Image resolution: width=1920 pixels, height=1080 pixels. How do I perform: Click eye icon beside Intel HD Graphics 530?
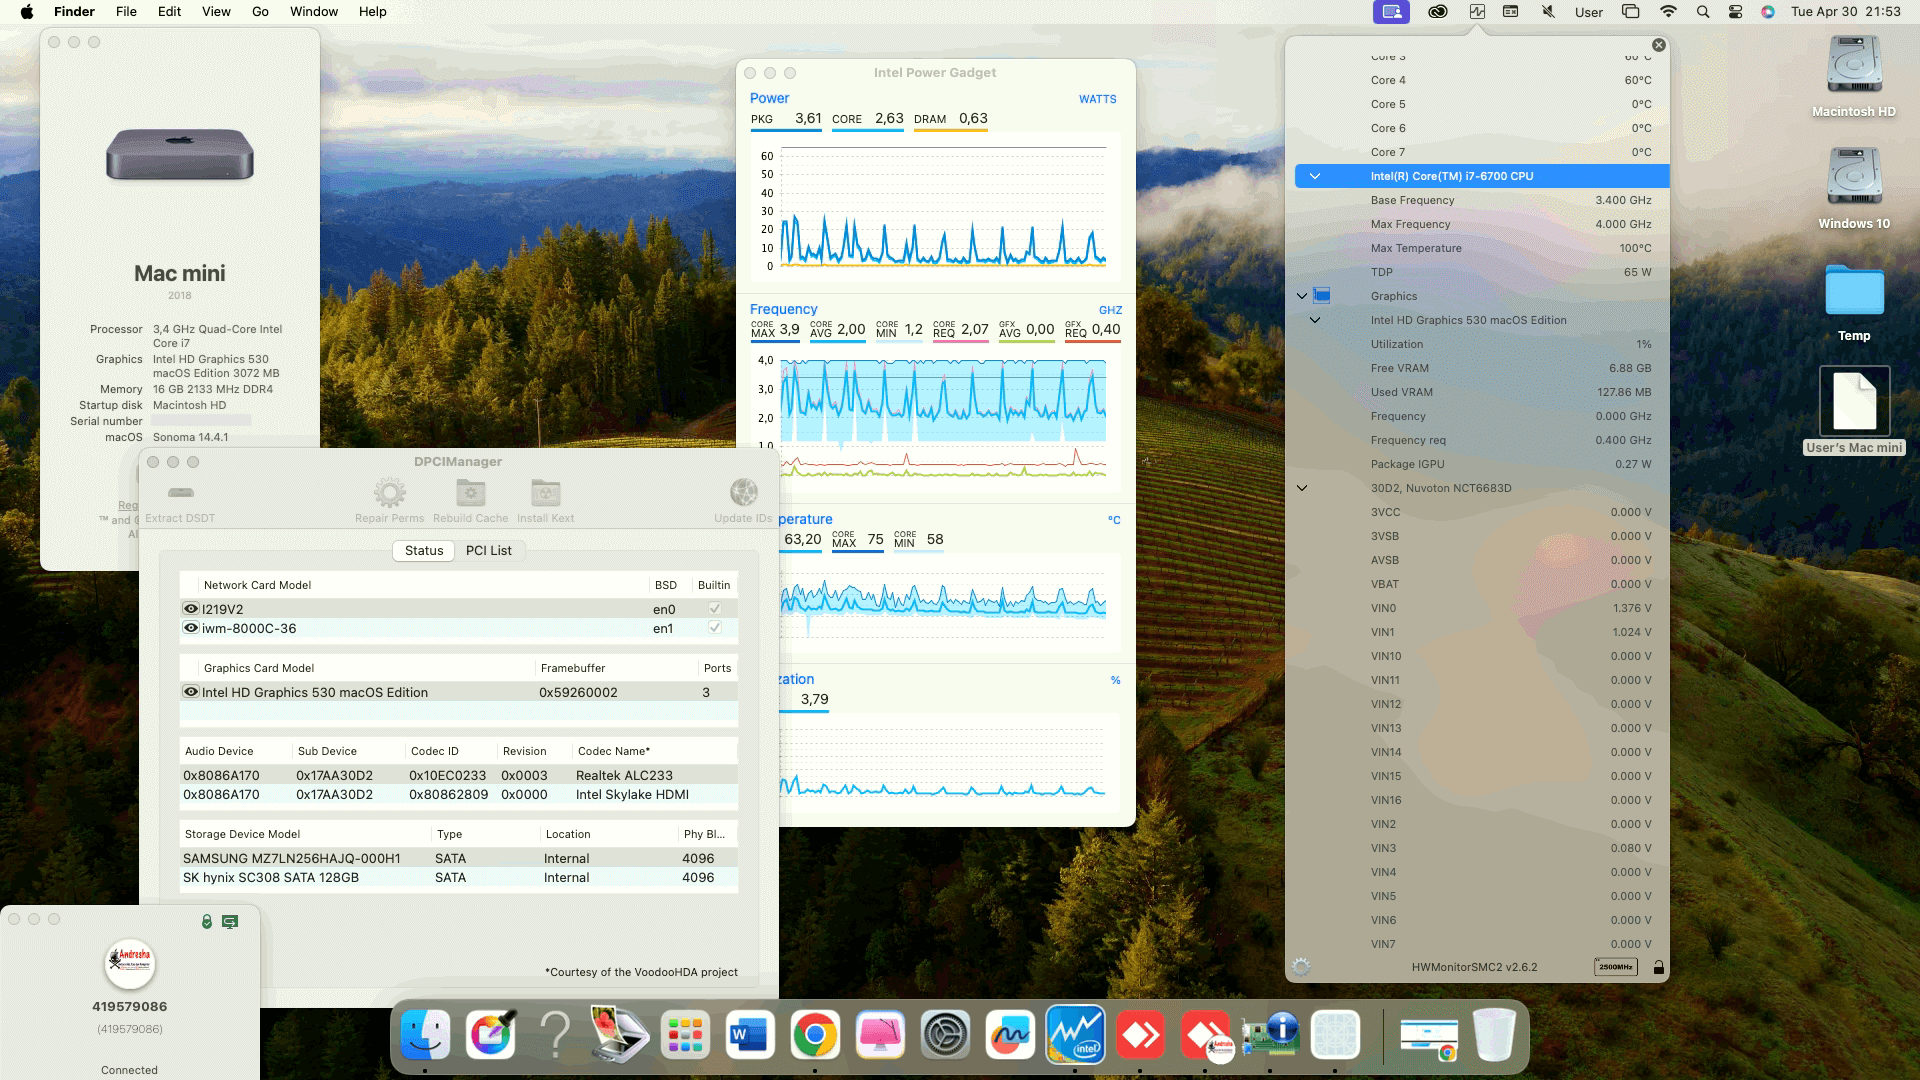191,692
